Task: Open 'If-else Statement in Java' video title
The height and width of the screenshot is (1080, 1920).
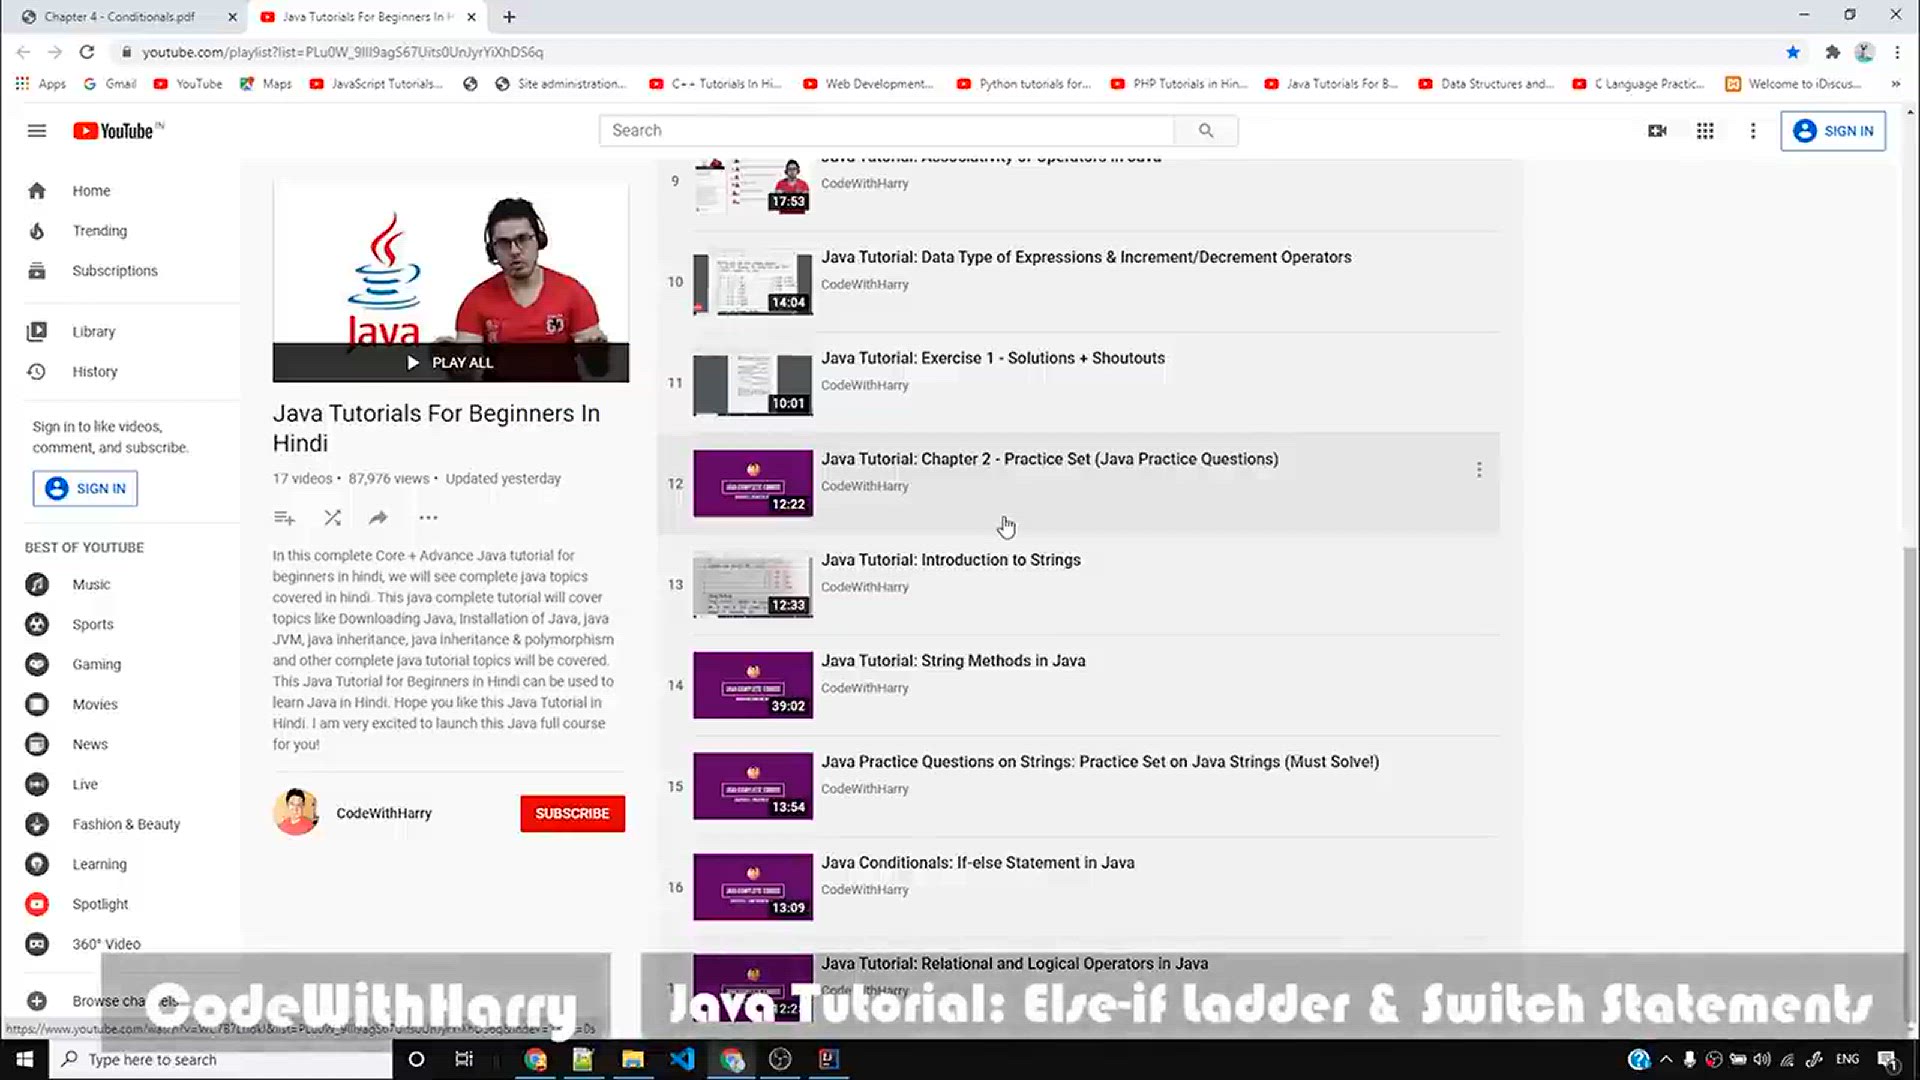Action: 977,863
